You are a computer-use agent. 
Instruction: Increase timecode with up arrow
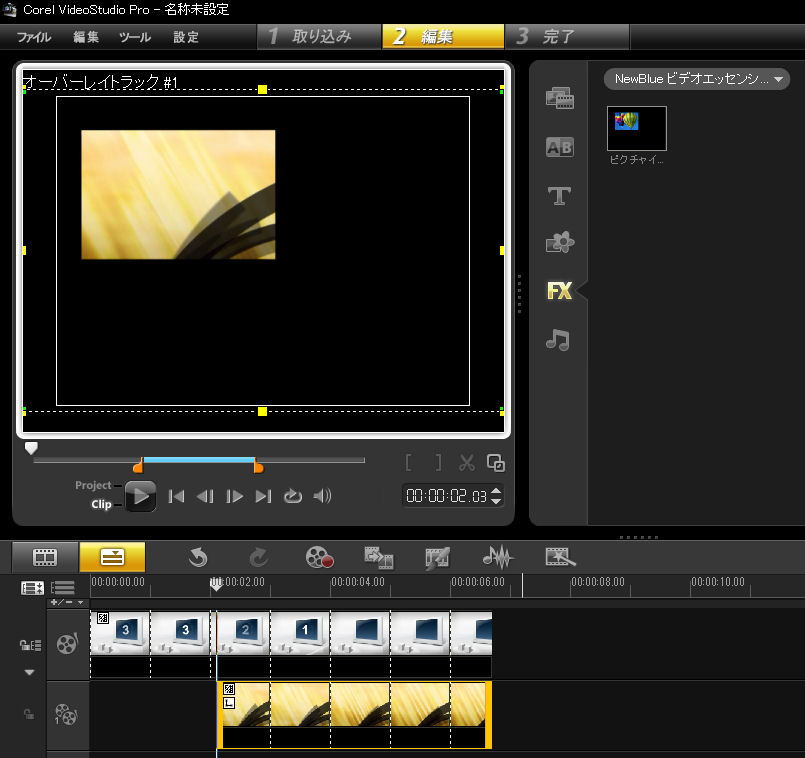pos(496,490)
